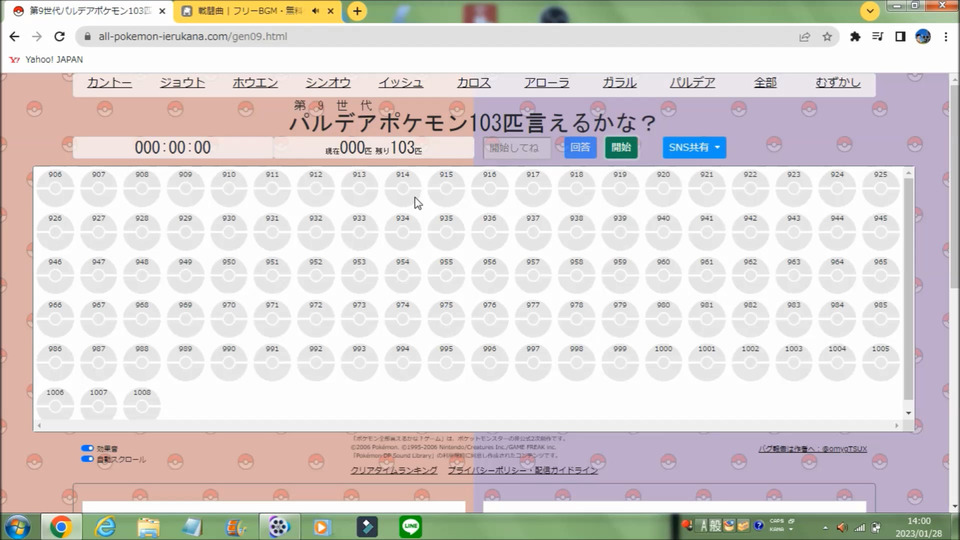Open the クリアタイムランキング link

pos(394,470)
